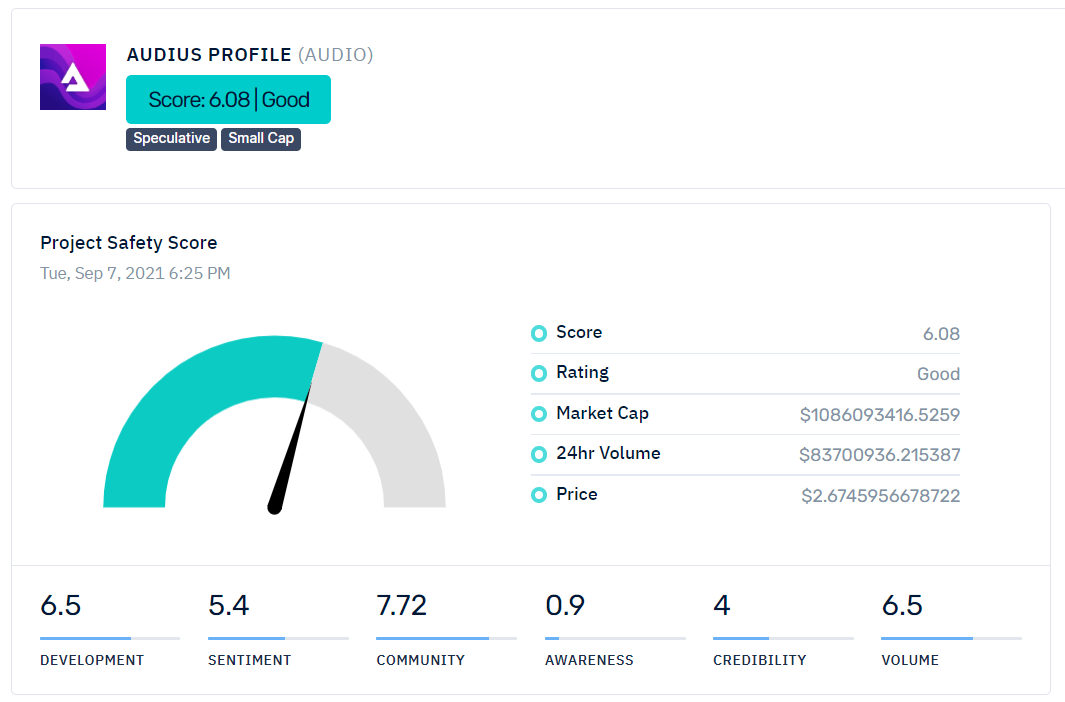
Task: Click the AUDIUS PROFILE heading
Action: pyautogui.click(x=209, y=55)
